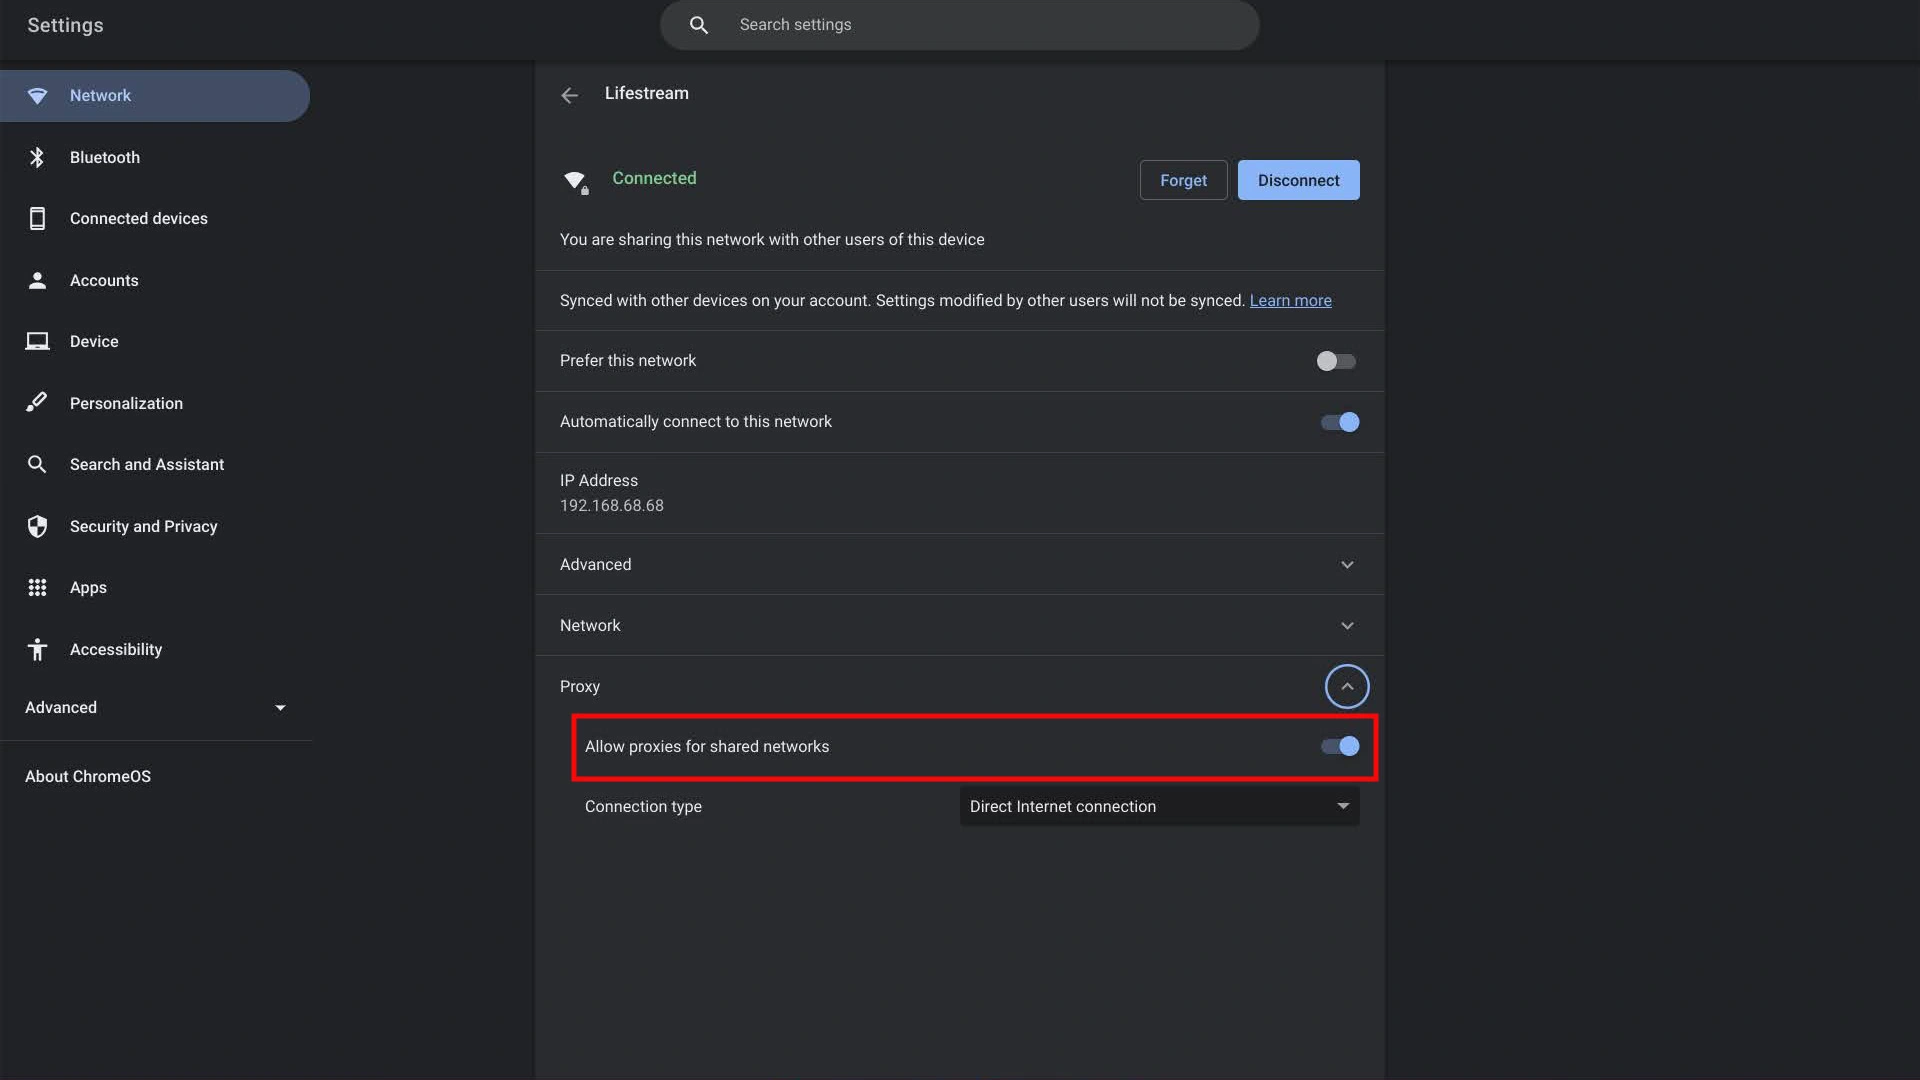Select the Accessibility icon
Screen dimensions: 1920x1080
(37, 649)
